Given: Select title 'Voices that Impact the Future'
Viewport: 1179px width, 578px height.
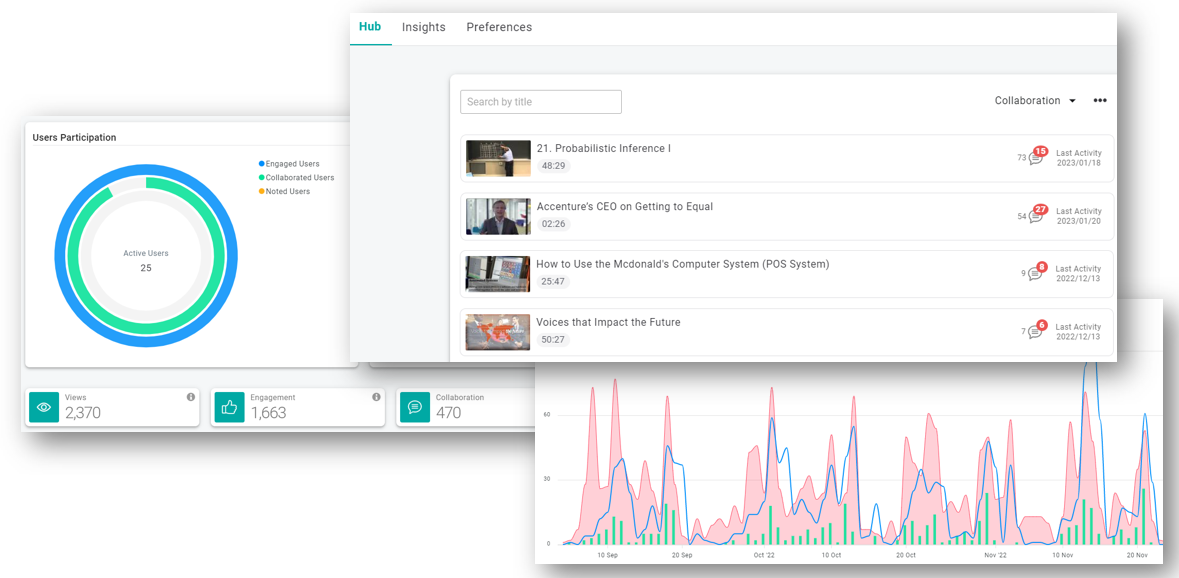Looking at the screenshot, I should pos(608,322).
